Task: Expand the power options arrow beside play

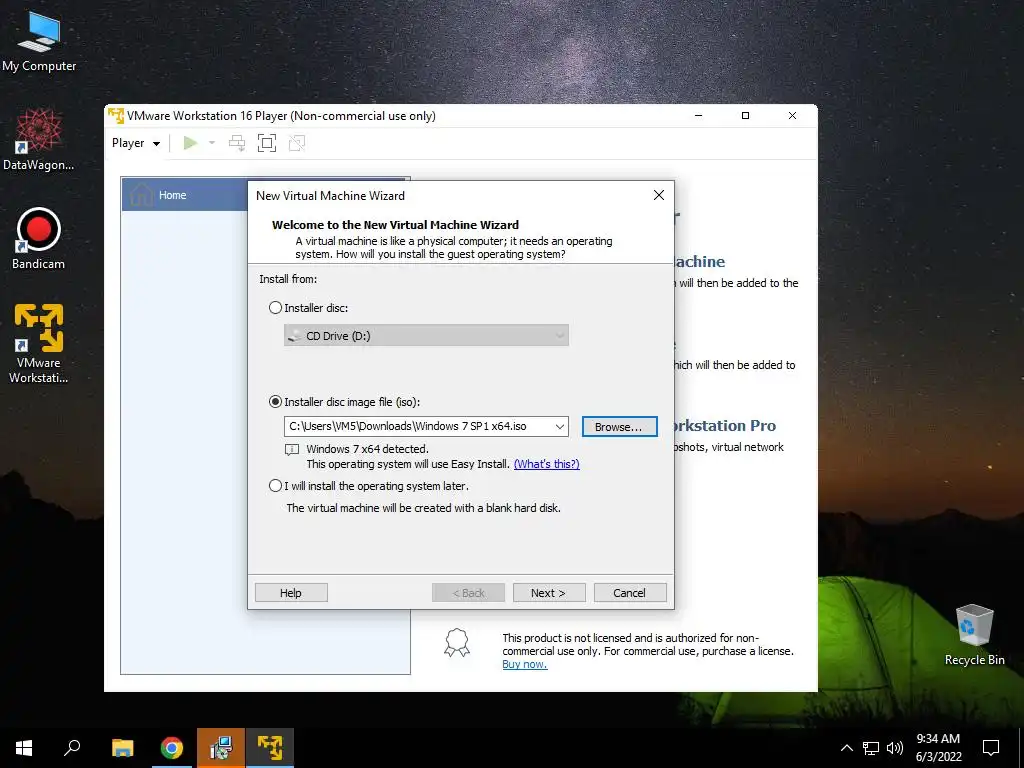Action: (x=212, y=143)
